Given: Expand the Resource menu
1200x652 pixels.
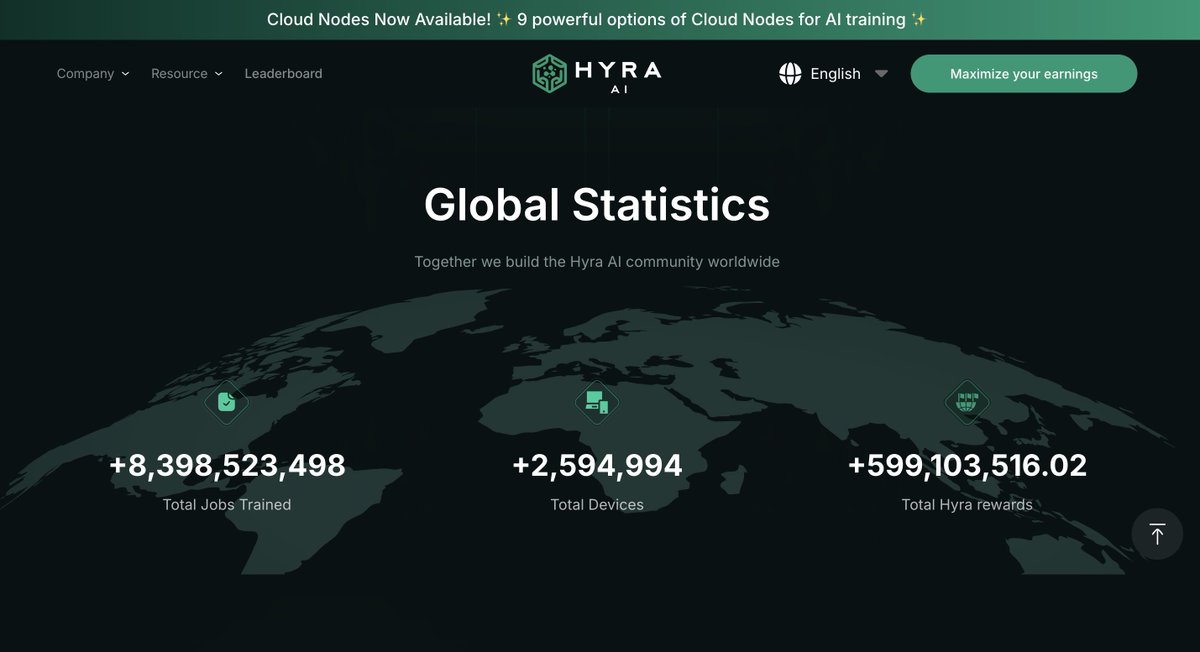Looking at the screenshot, I should [x=187, y=73].
